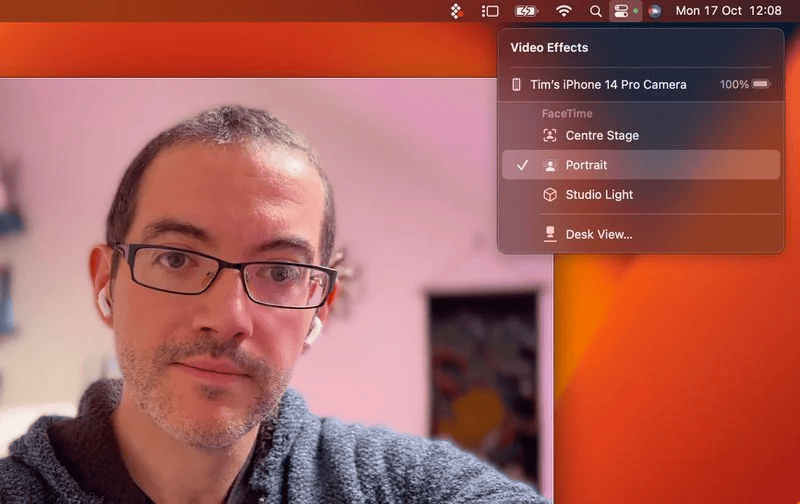The image size is (800, 504).
Task: Click the Stage Manager menu bar icon
Action: tap(490, 11)
